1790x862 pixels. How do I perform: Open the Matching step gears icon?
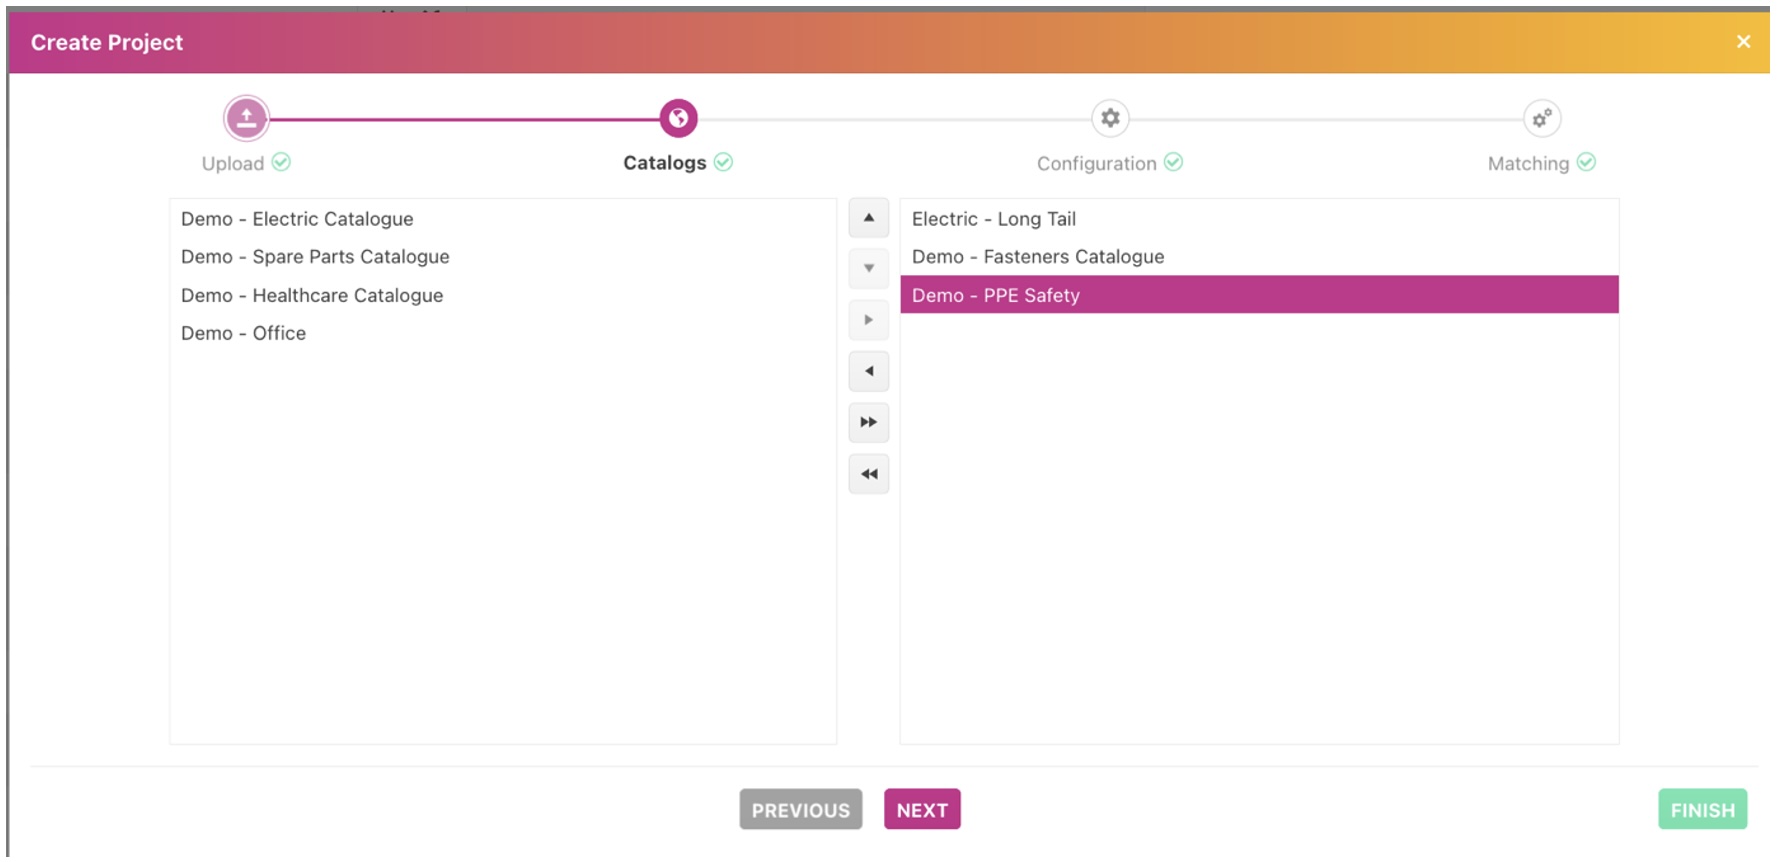click(1542, 118)
